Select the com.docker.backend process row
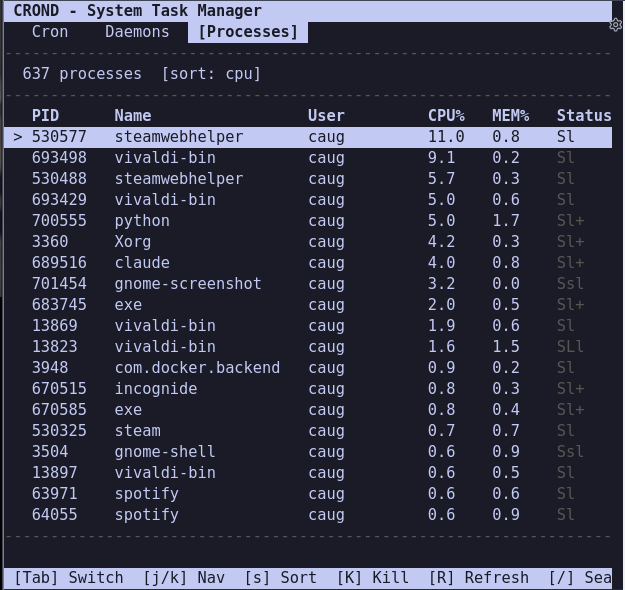Screen dimensions: 625x590 308,368
